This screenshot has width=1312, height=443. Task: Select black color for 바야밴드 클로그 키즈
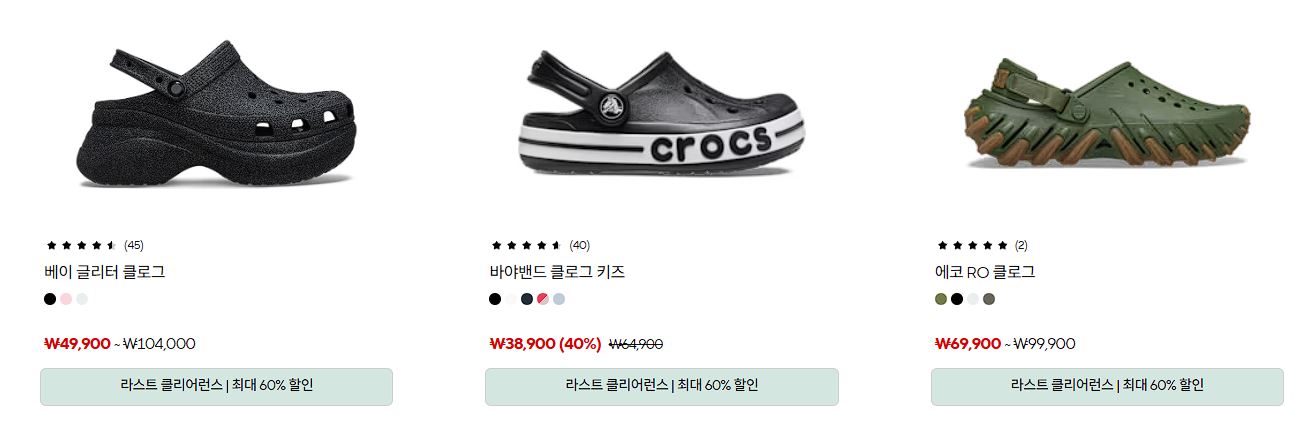pyautogui.click(x=495, y=299)
